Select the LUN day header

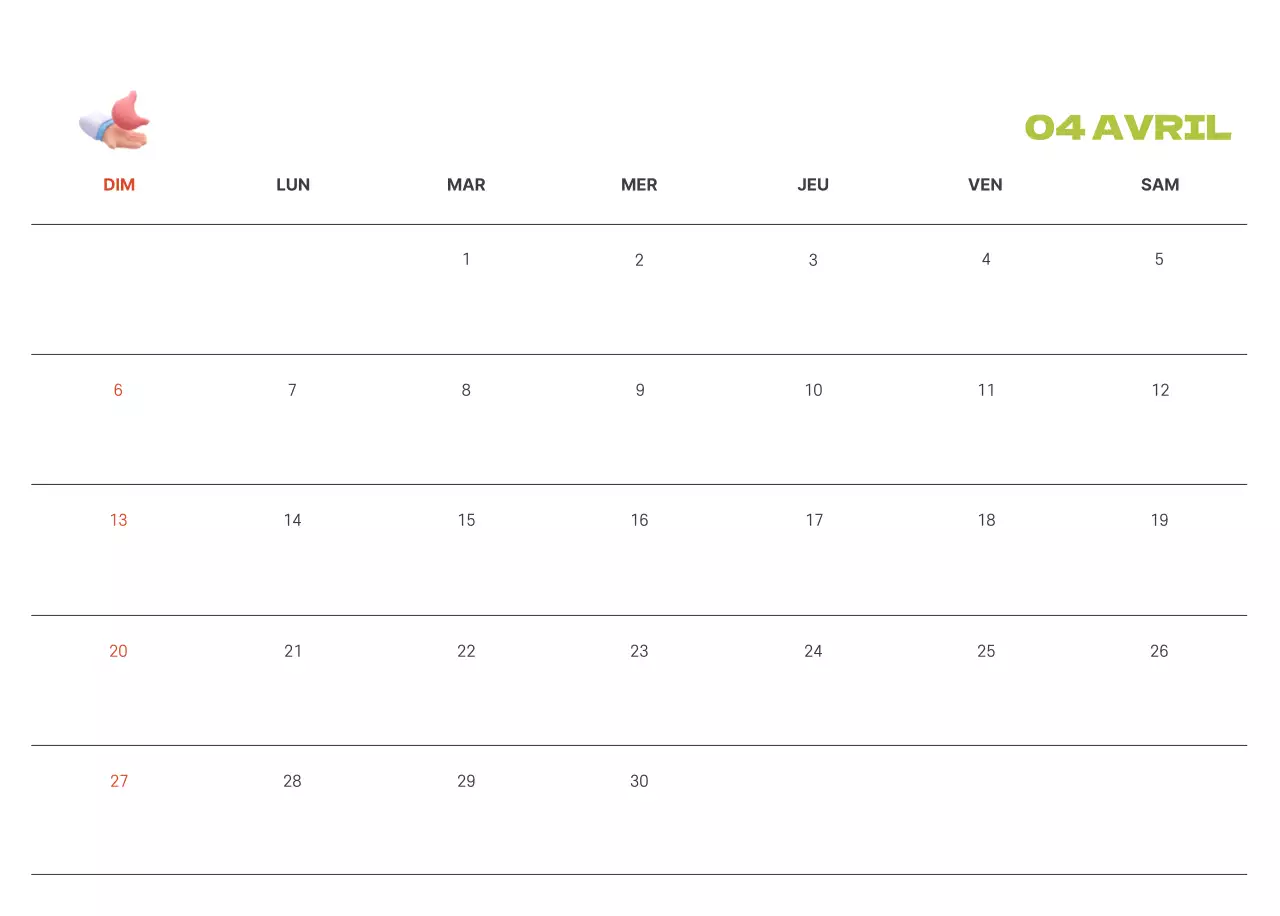pyautogui.click(x=293, y=185)
